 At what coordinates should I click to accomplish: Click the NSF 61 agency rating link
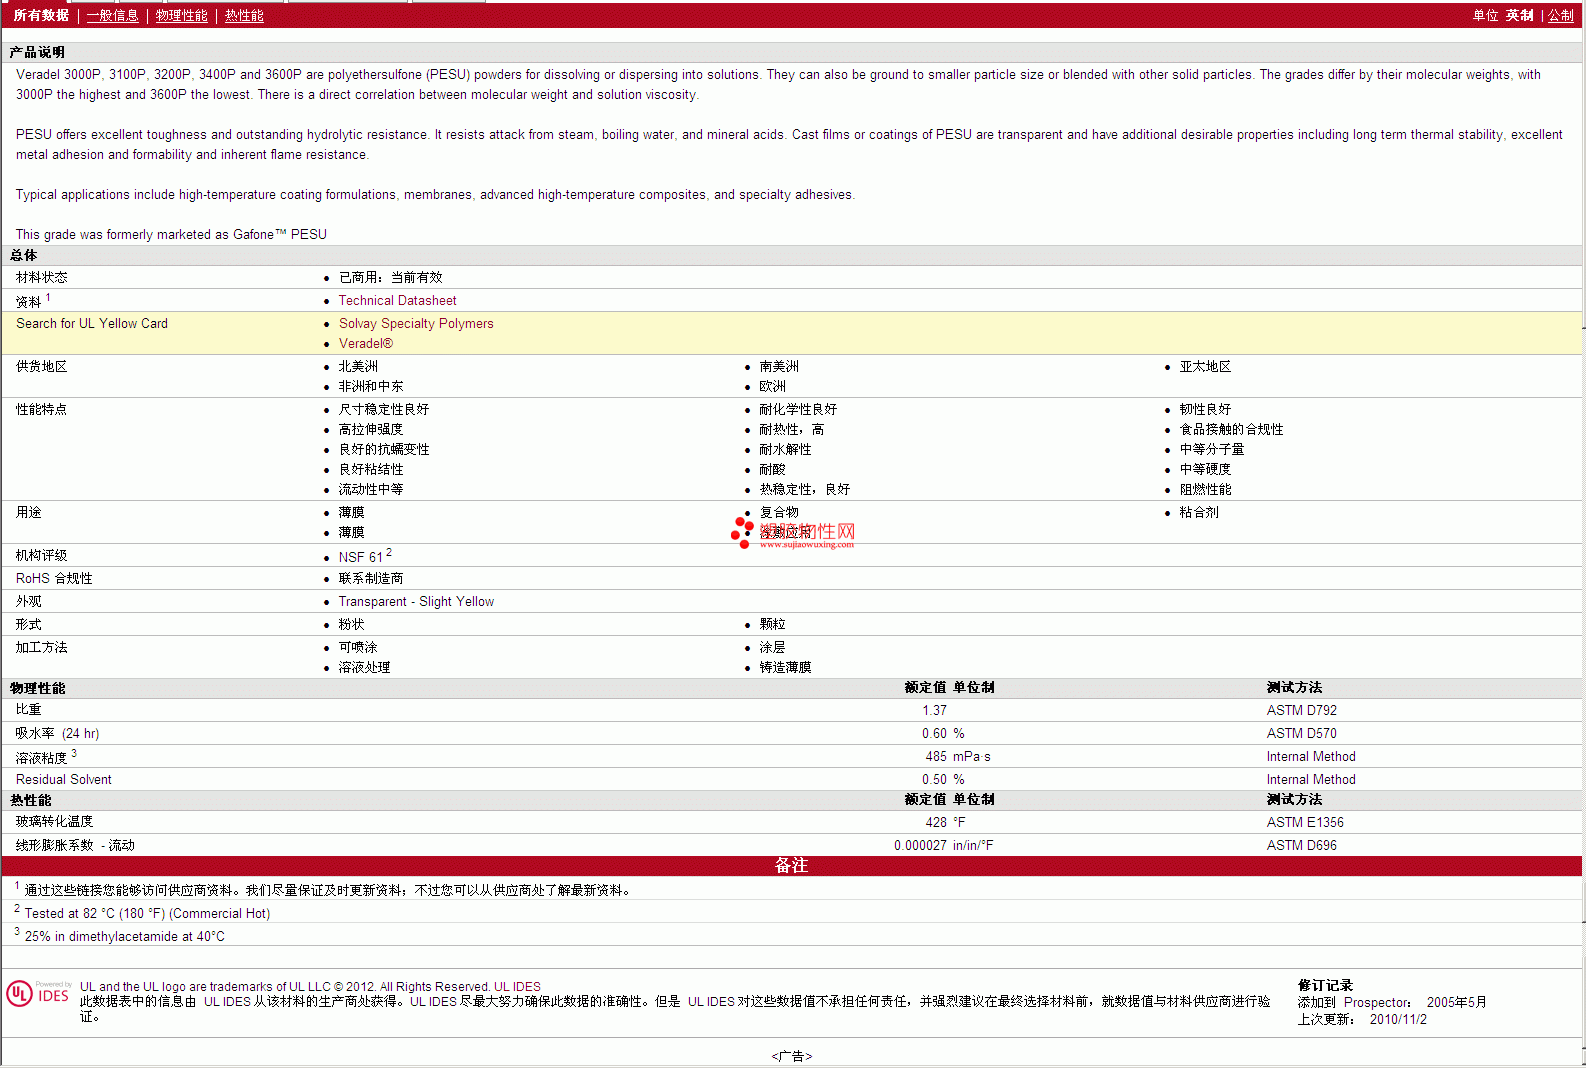[x=360, y=558]
